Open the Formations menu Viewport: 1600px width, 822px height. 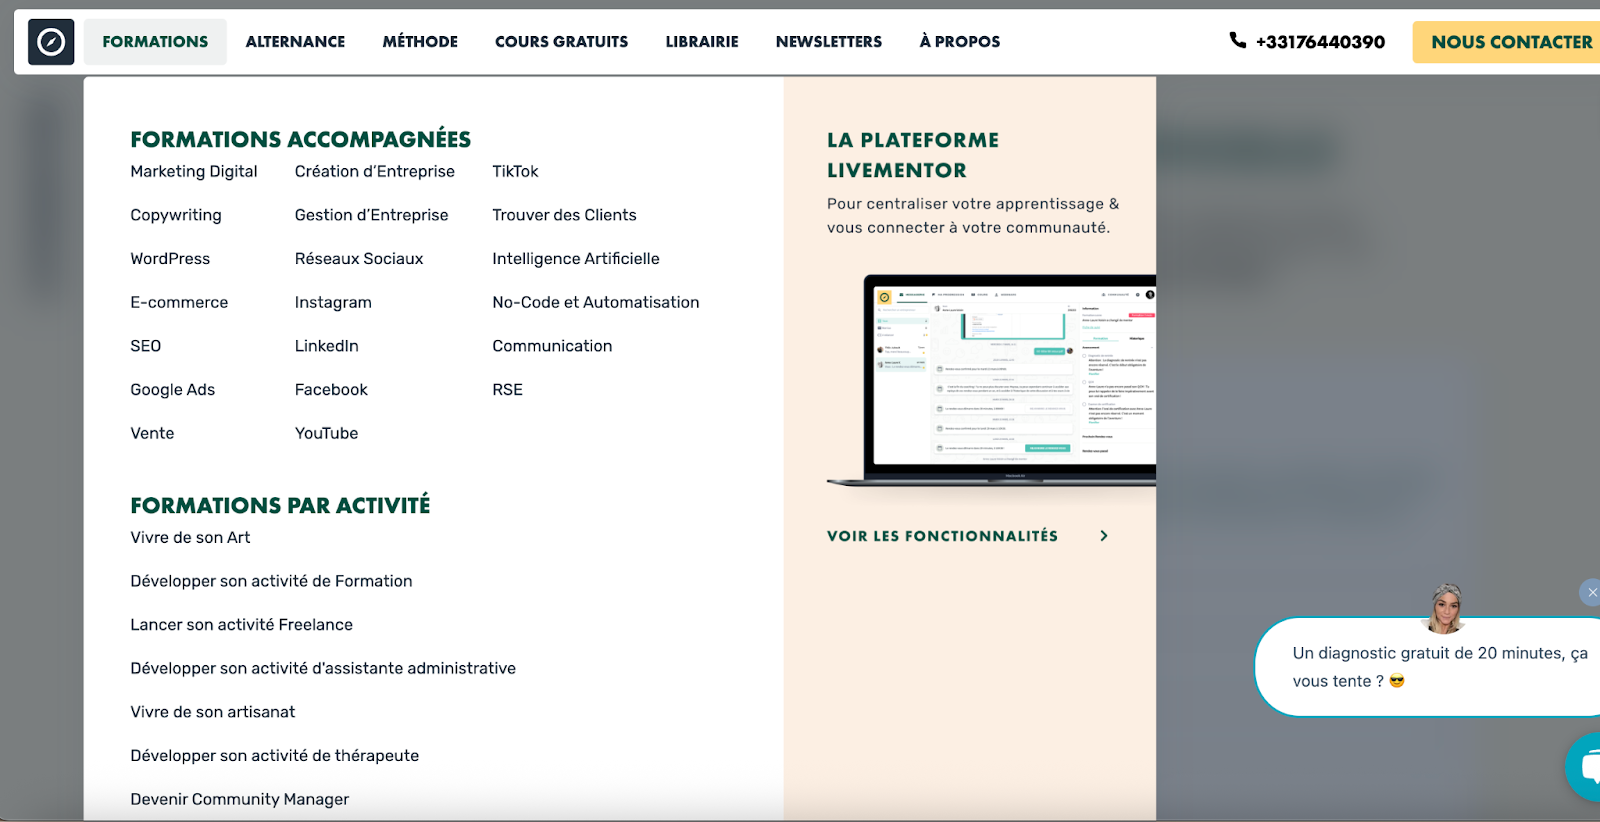(x=155, y=42)
